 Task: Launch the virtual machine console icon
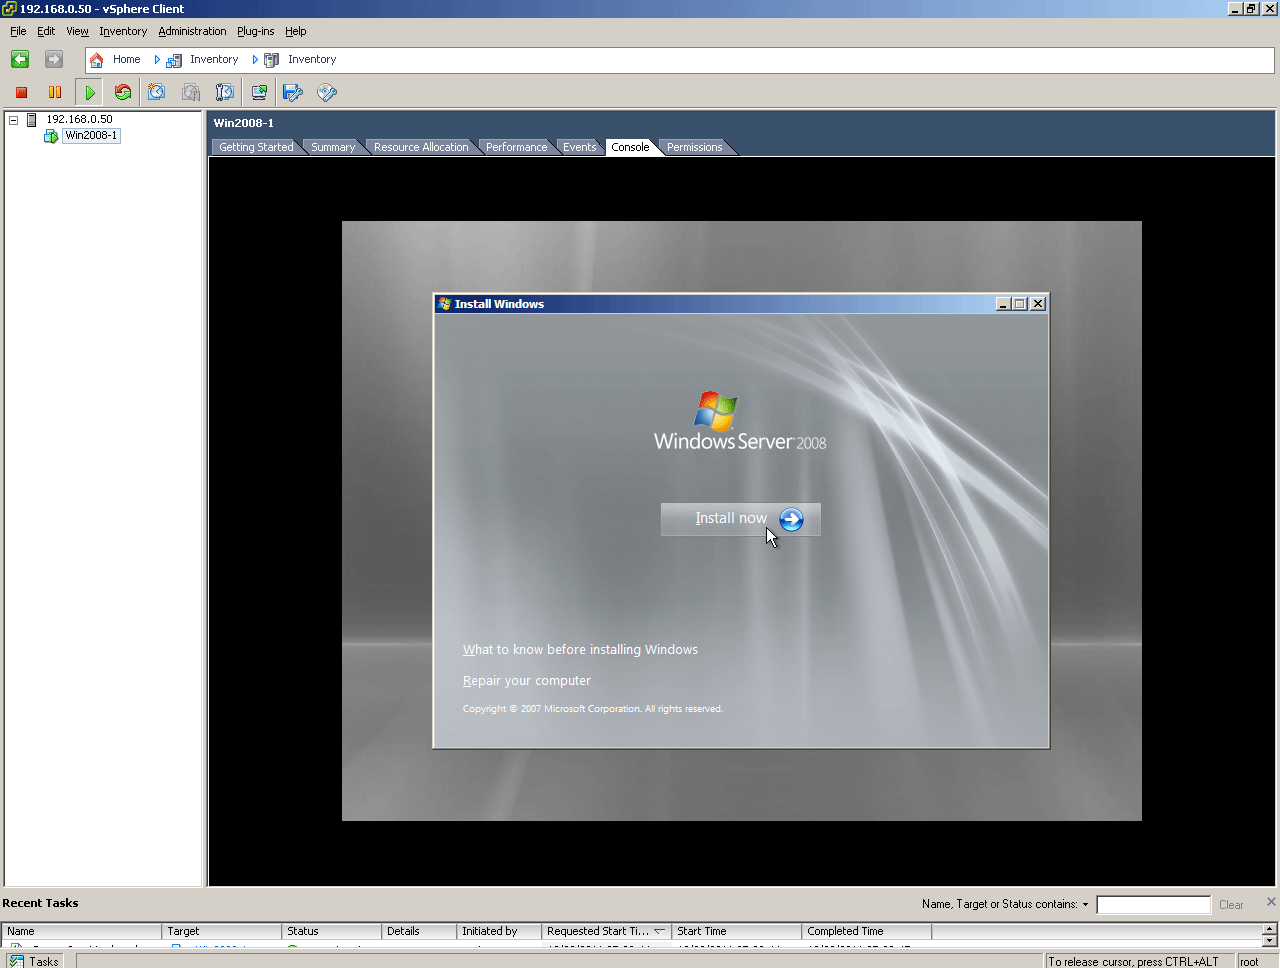(259, 92)
